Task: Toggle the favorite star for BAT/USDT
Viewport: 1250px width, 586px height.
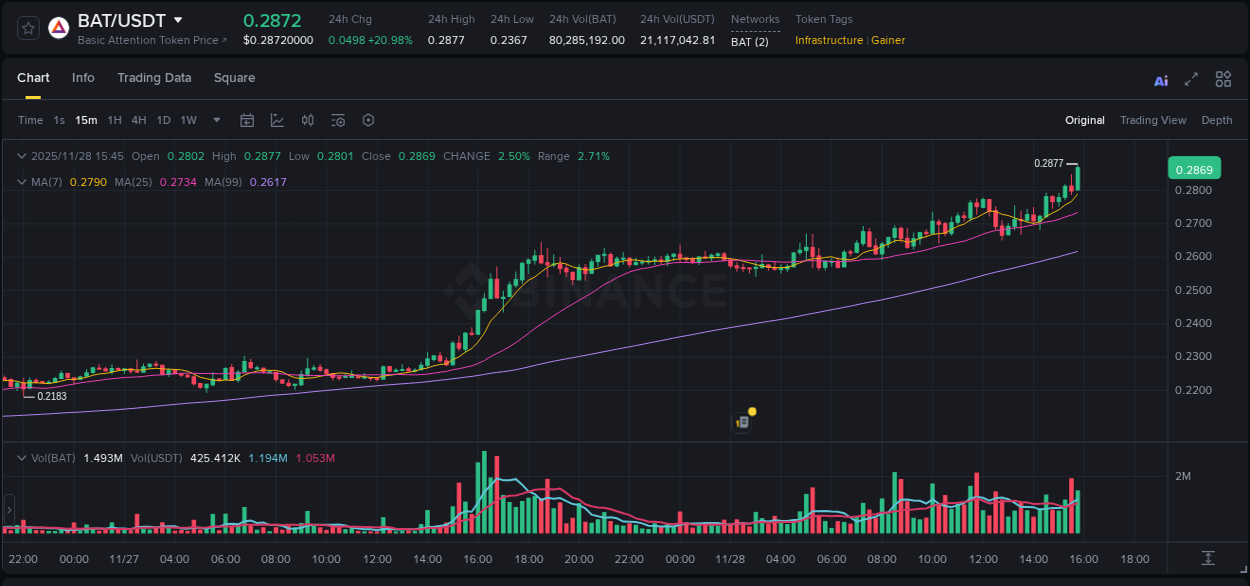Action: [27, 27]
